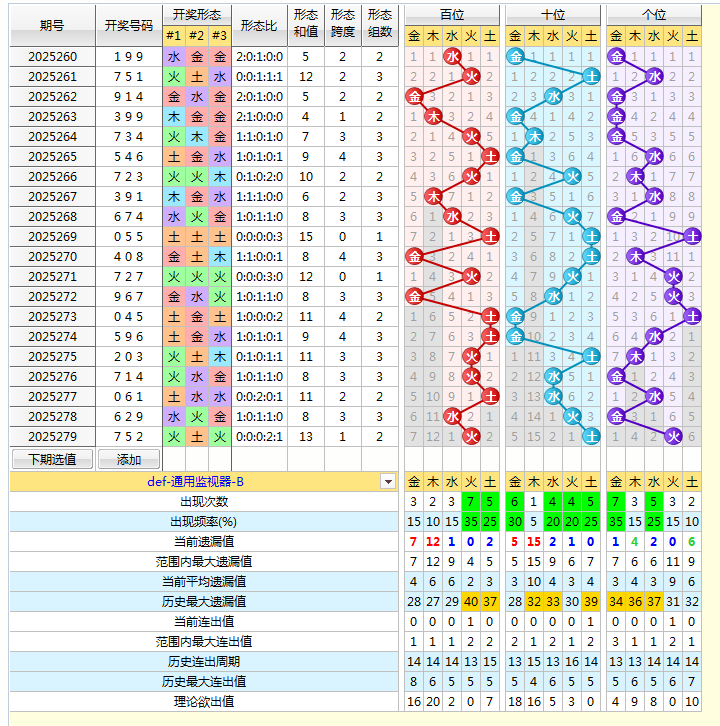Click the red 木 ball in row 2025263

pos(433,116)
